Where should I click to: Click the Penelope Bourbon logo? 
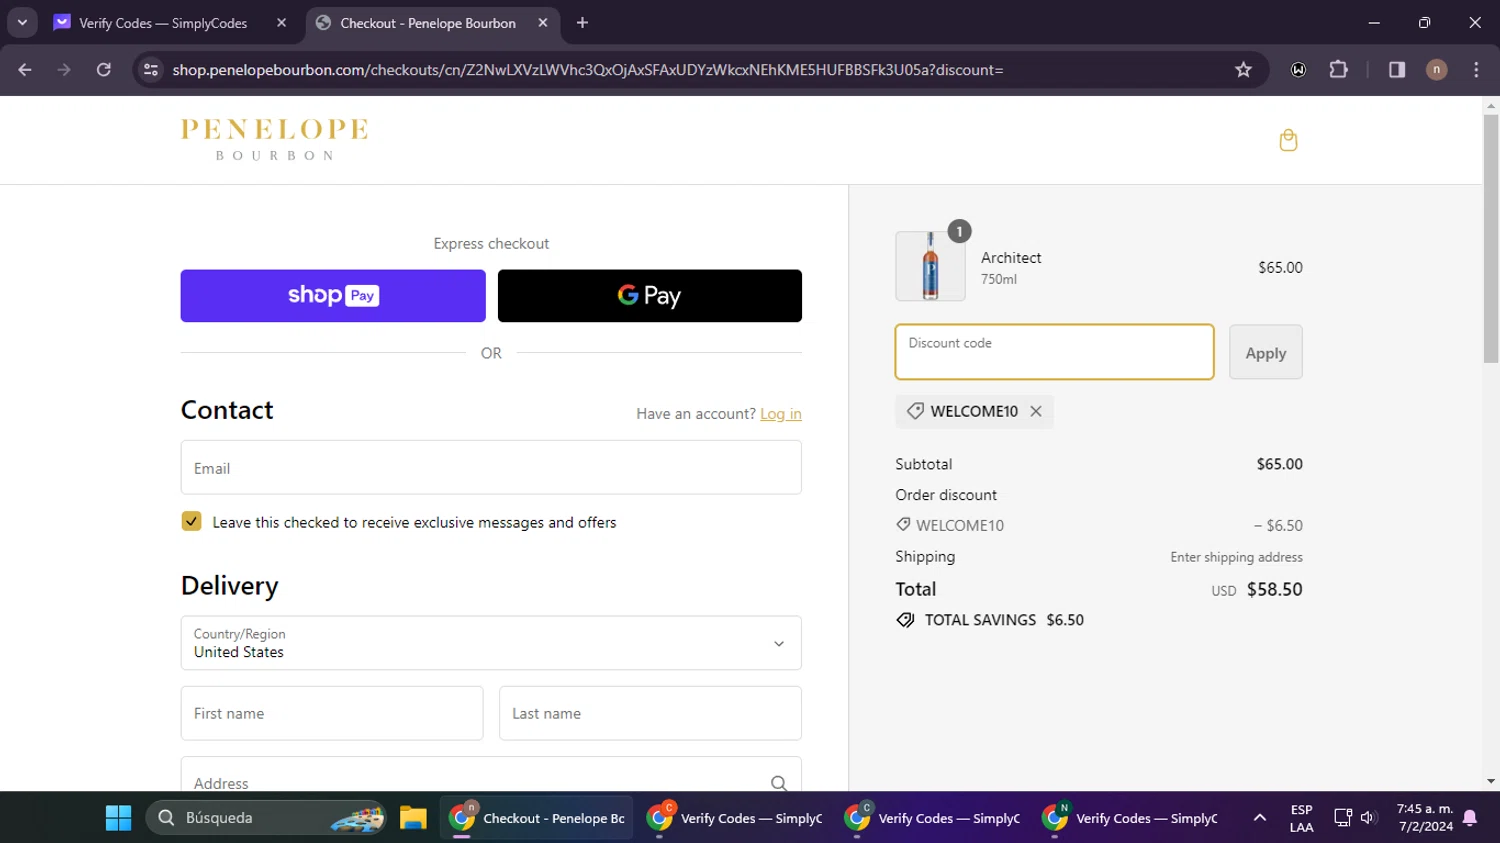(x=275, y=139)
